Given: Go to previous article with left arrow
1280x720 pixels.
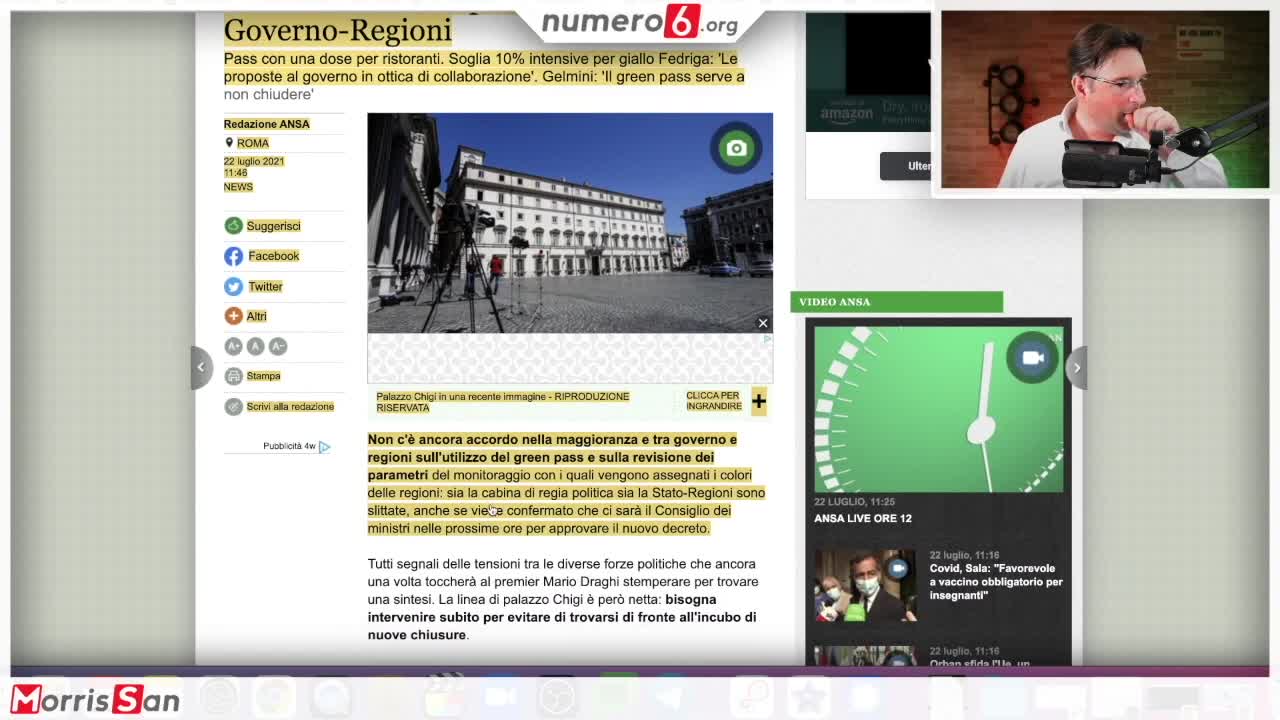Looking at the screenshot, I should click(201, 367).
